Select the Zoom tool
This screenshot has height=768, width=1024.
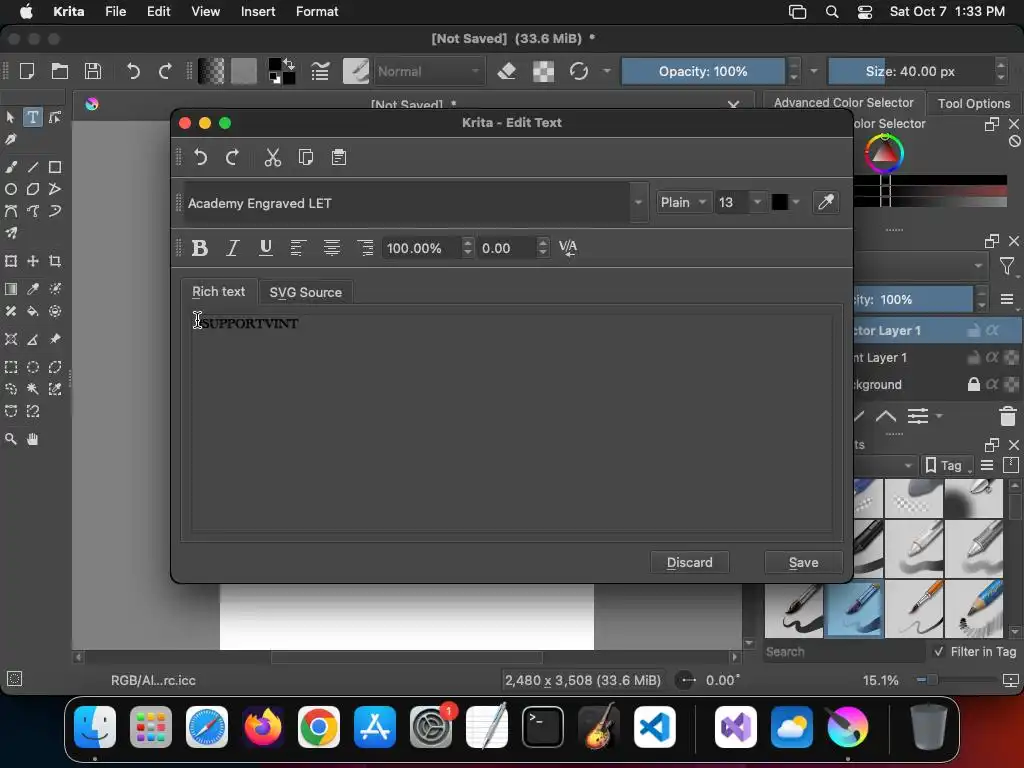coord(11,439)
